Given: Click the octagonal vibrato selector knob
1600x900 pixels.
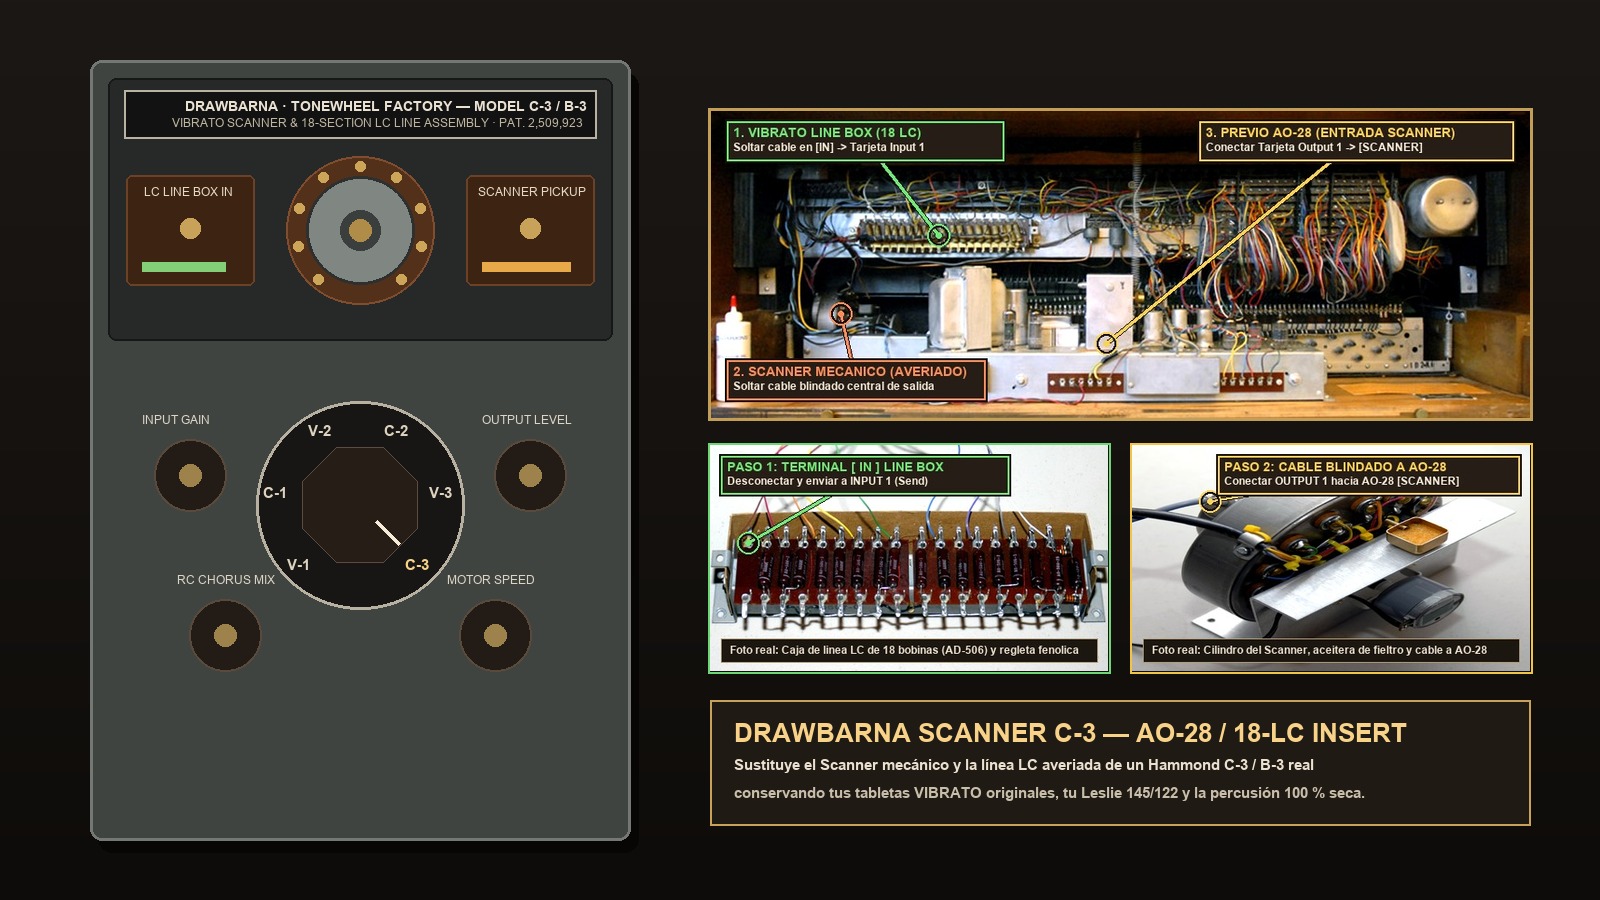Looking at the screenshot, I should click(x=360, y=505).
